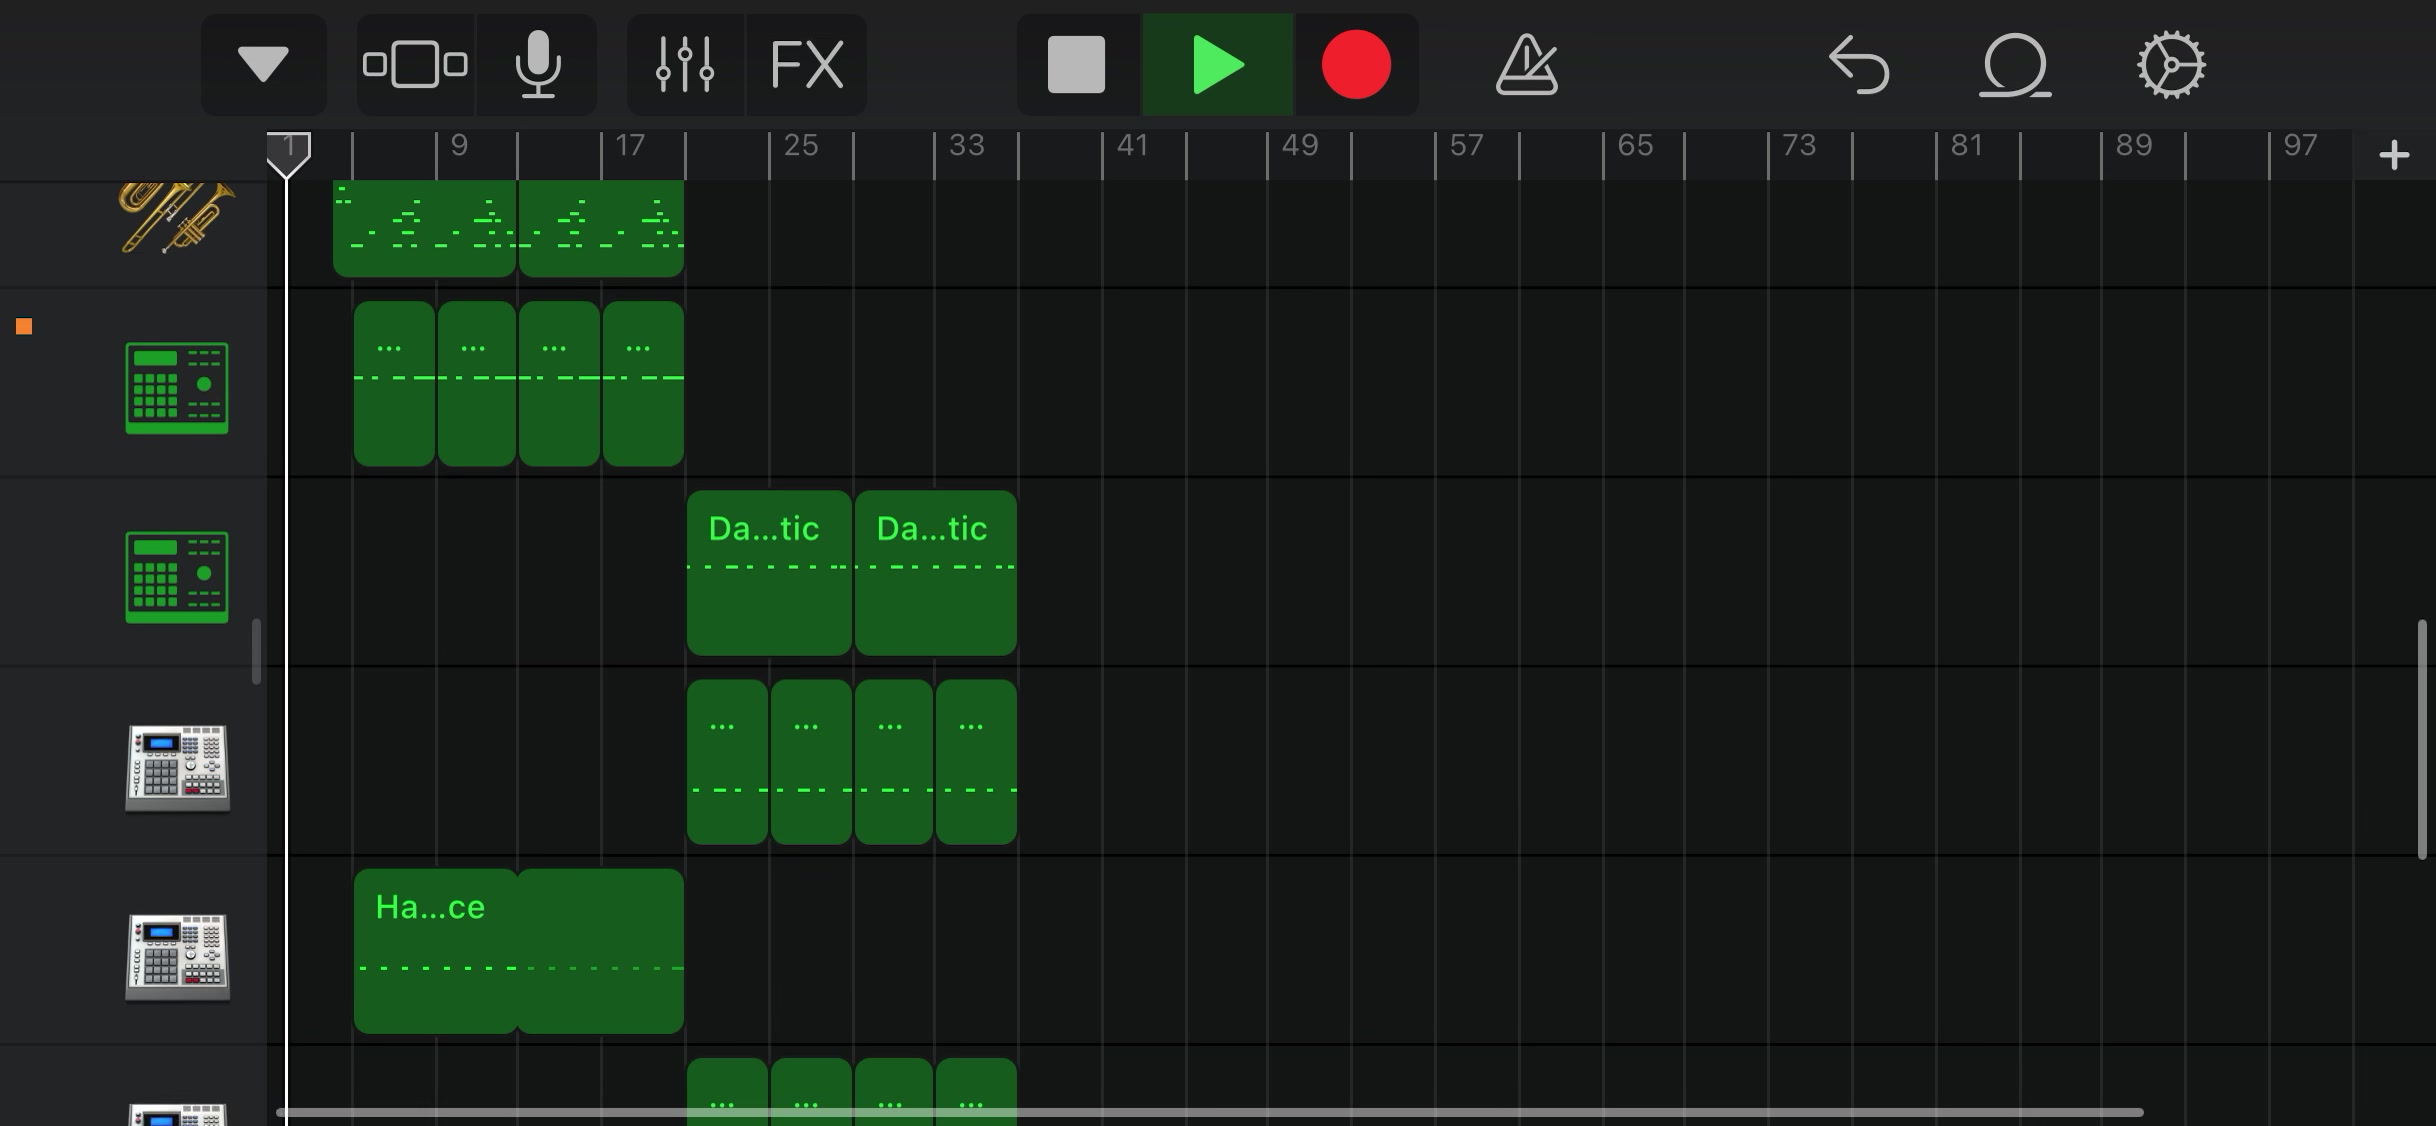Select the right Da...tic region
2436x1126 pixels.
click(x=936, y=573)
